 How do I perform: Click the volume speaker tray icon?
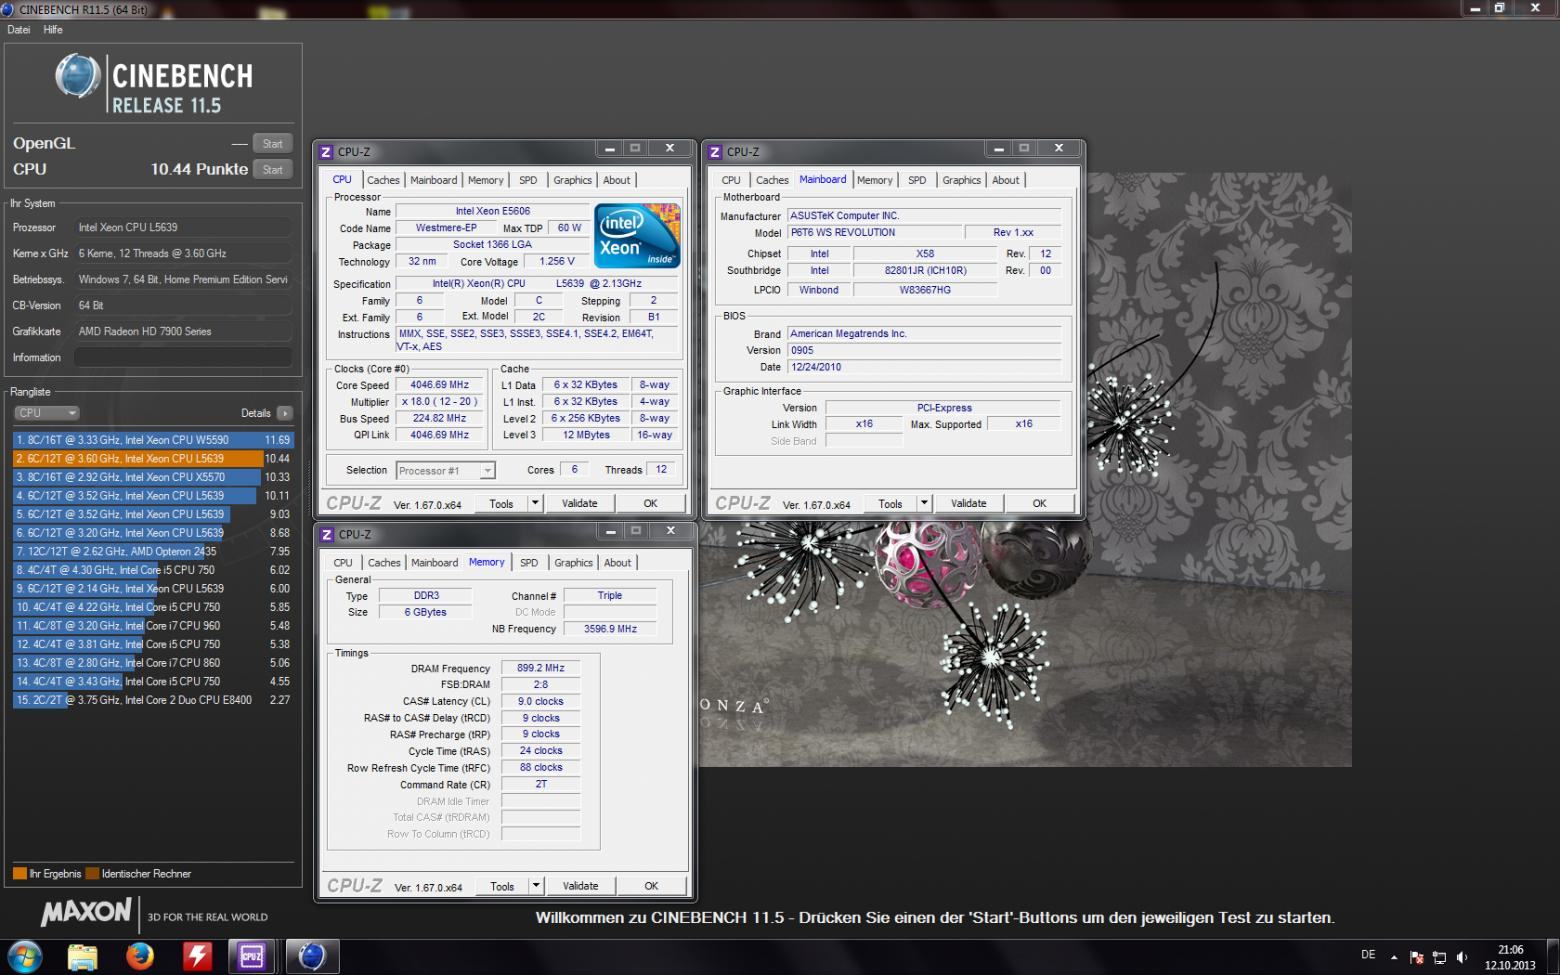point(1462,957)
